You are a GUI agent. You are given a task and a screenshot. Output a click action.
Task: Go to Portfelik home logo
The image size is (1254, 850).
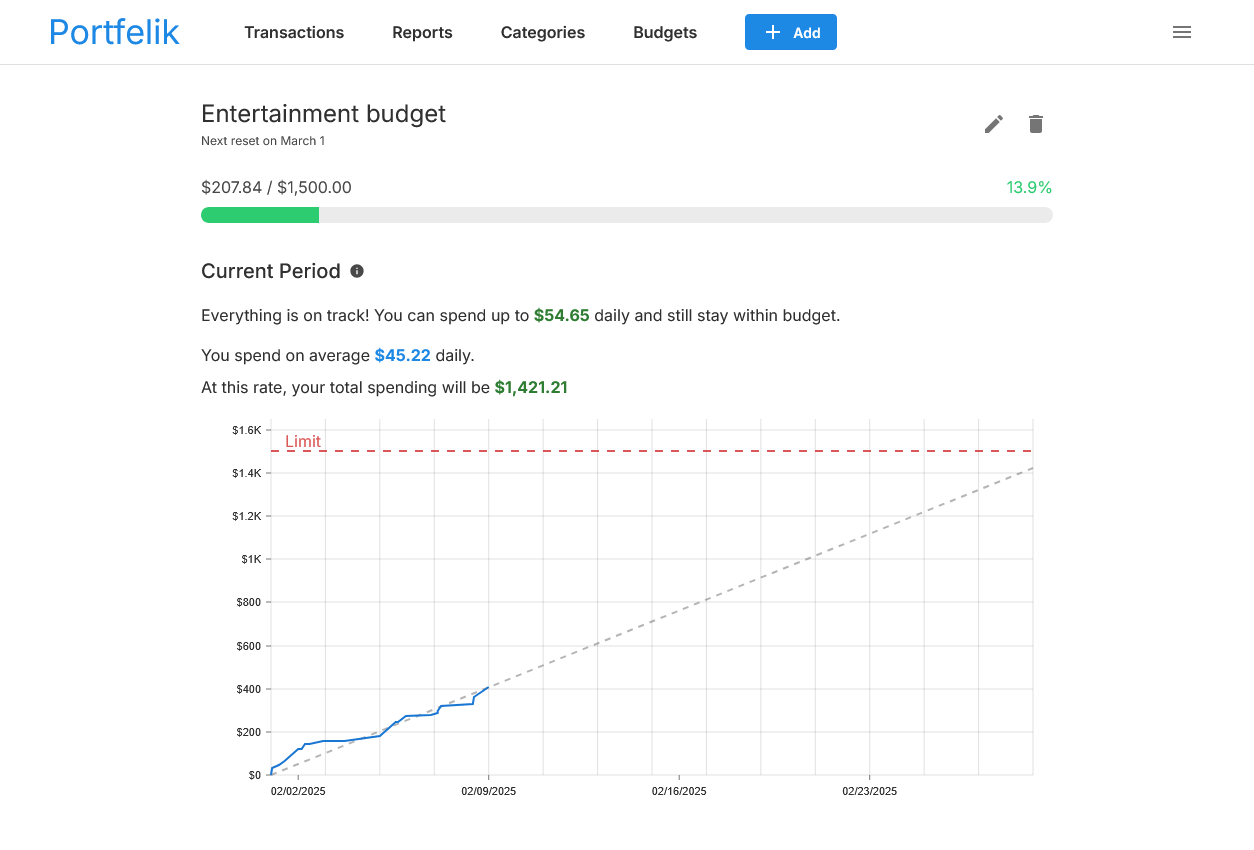[114, 32]
